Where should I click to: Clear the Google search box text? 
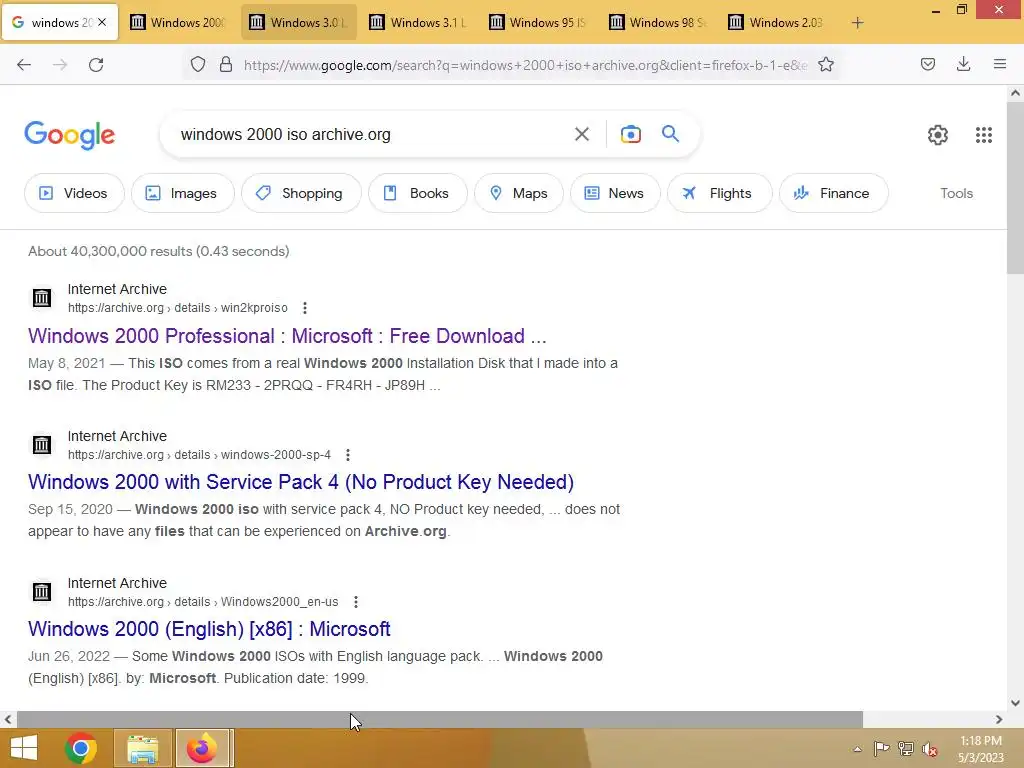coord(581,135)
